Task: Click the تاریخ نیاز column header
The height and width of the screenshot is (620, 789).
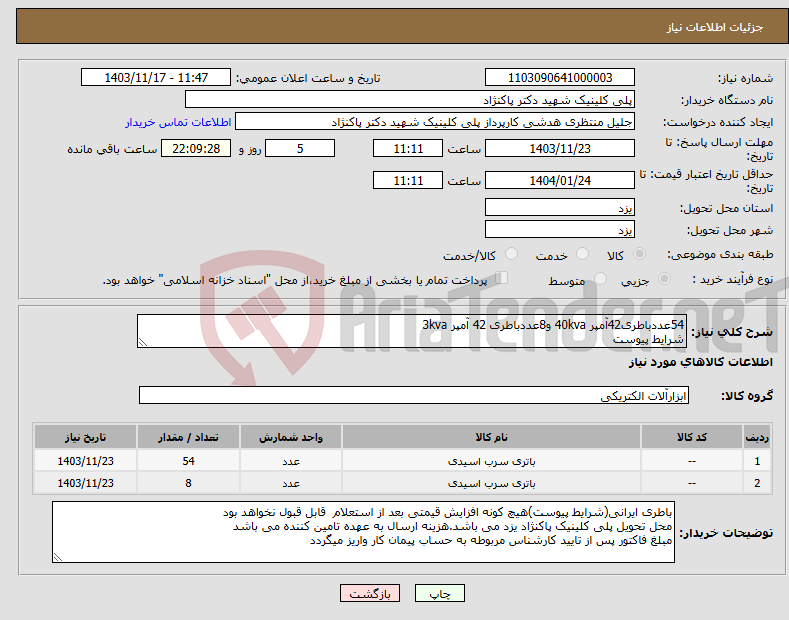Action: 86,437
